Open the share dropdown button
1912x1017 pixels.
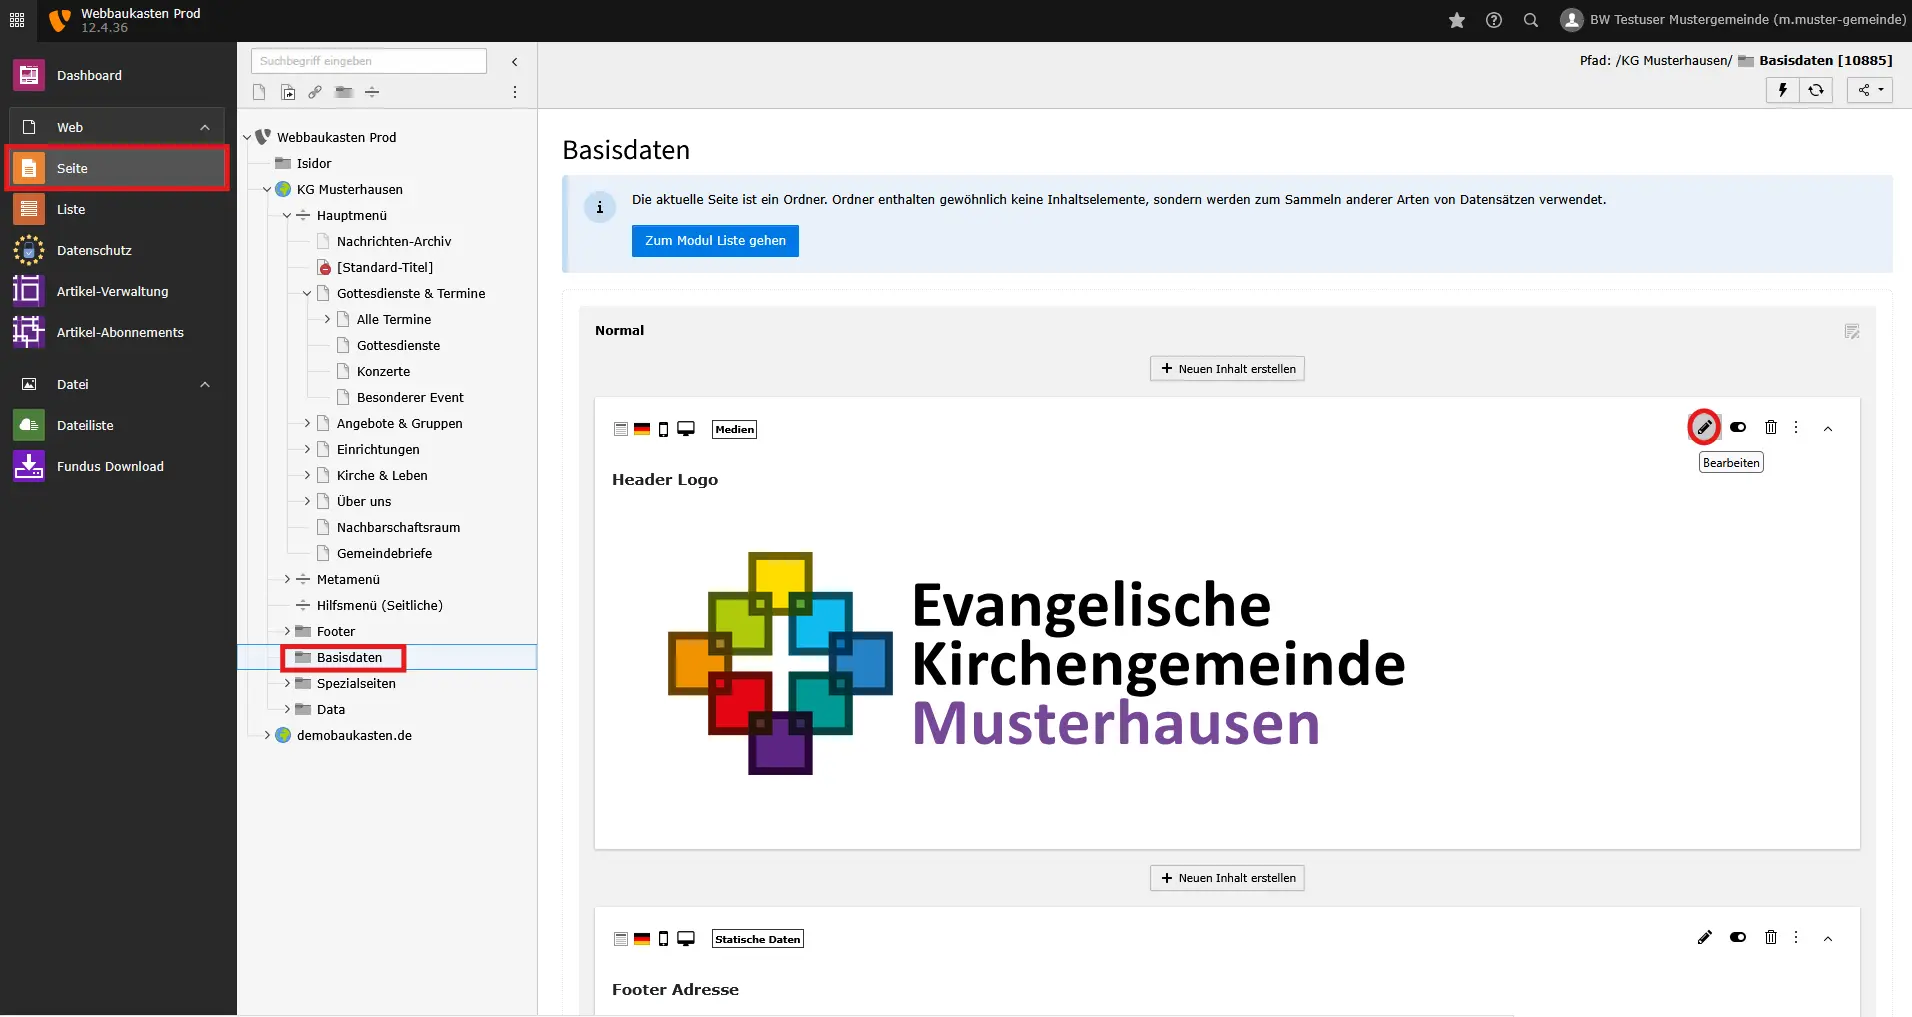click(1869, 90)
